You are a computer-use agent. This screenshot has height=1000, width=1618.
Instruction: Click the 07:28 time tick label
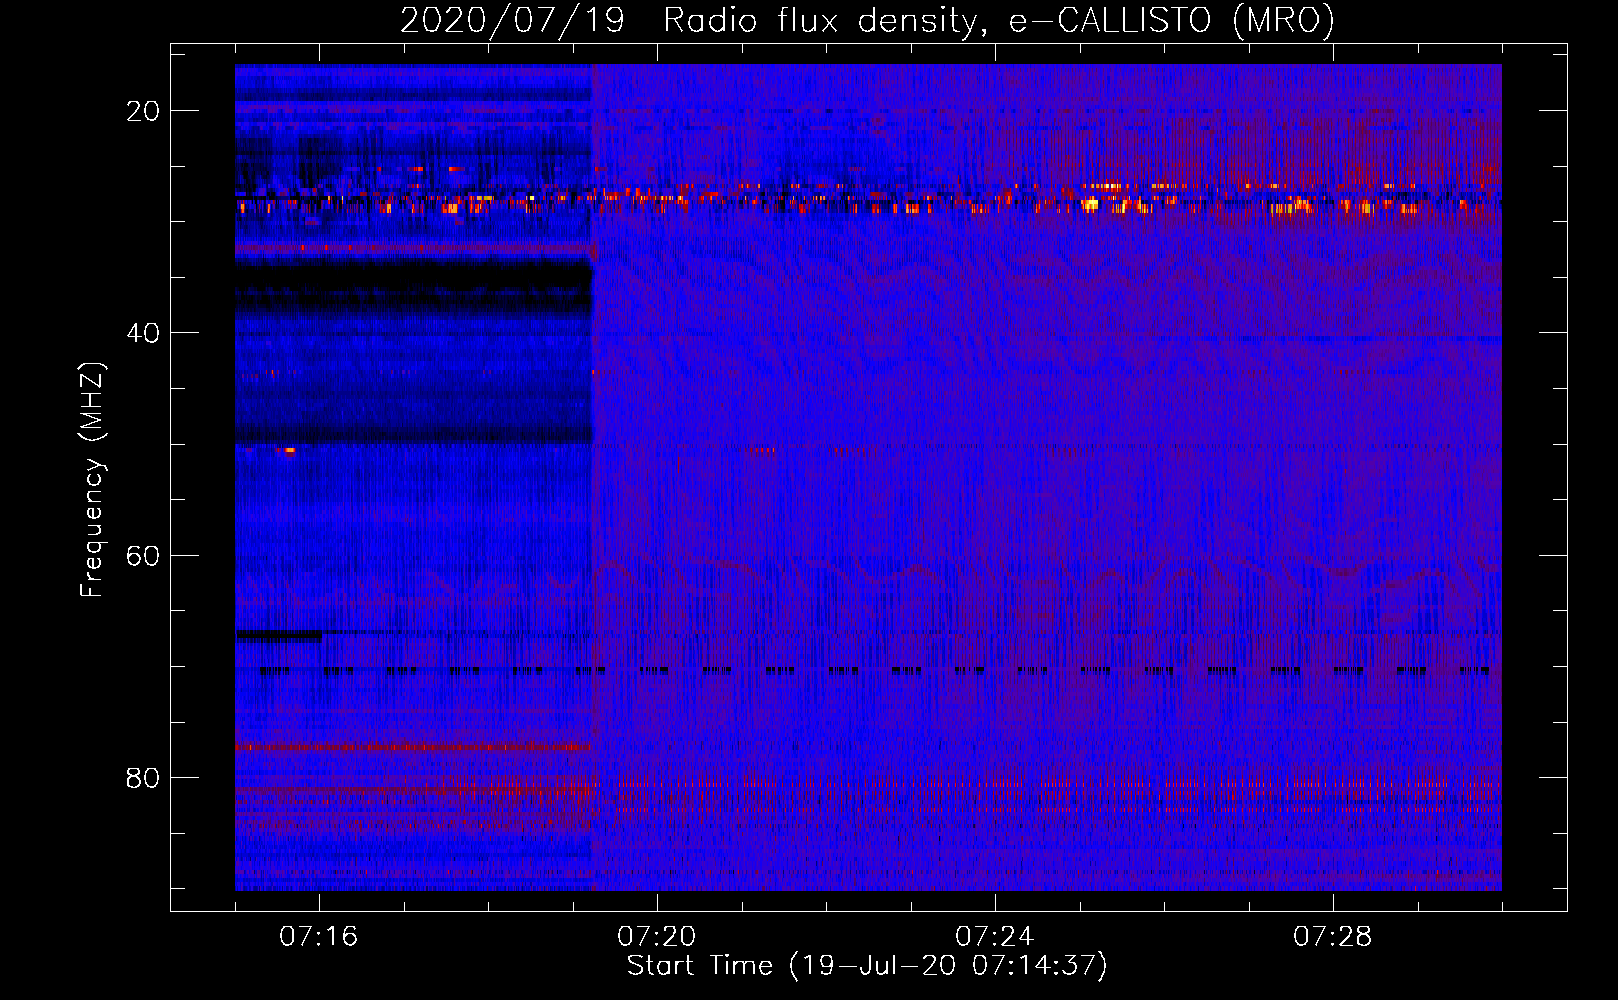point(1333,937)
